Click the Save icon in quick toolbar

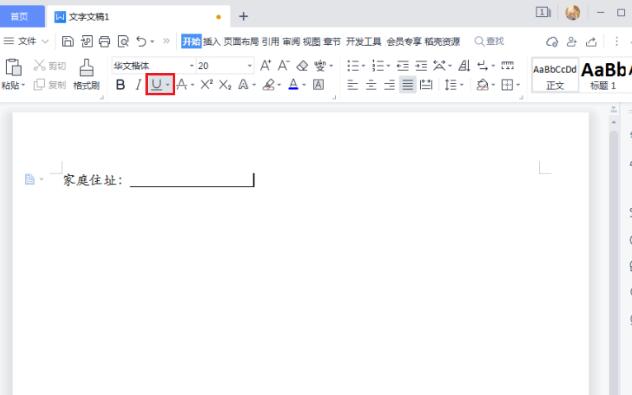pos(68,41)
